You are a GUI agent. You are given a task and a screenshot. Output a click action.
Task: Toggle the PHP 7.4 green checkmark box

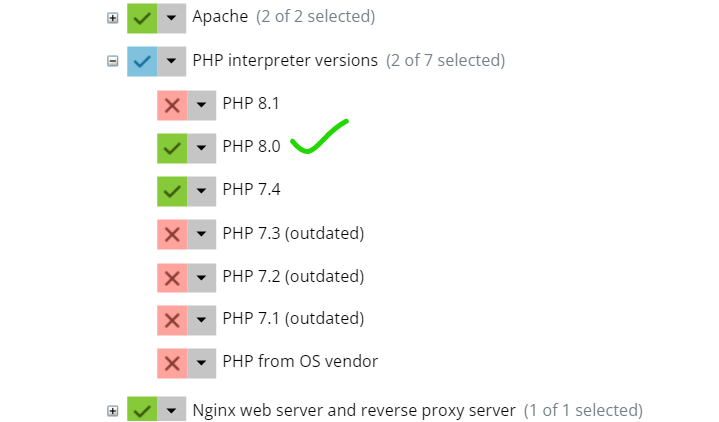[172, 190]
